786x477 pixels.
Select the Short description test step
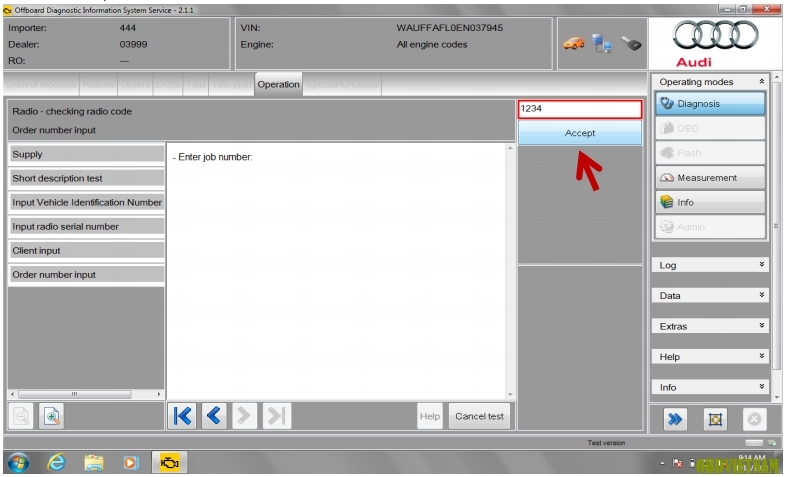(x=86, y=178)
